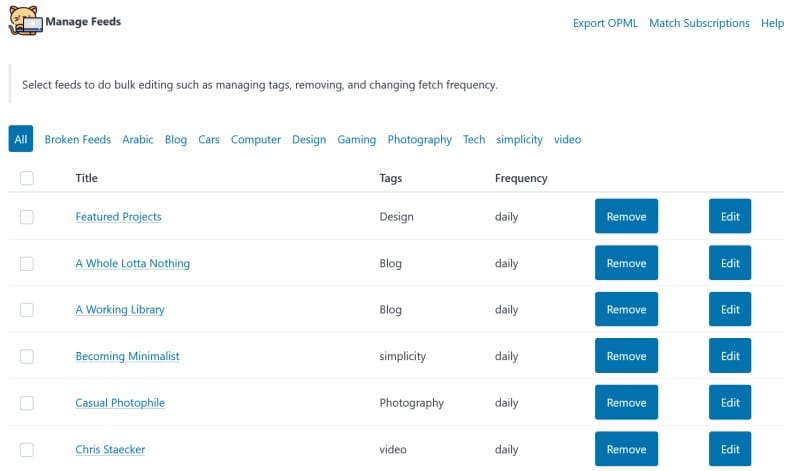
Task: Tick the checkbox beside Chris Staecker
Action: (x=27, y=449)
